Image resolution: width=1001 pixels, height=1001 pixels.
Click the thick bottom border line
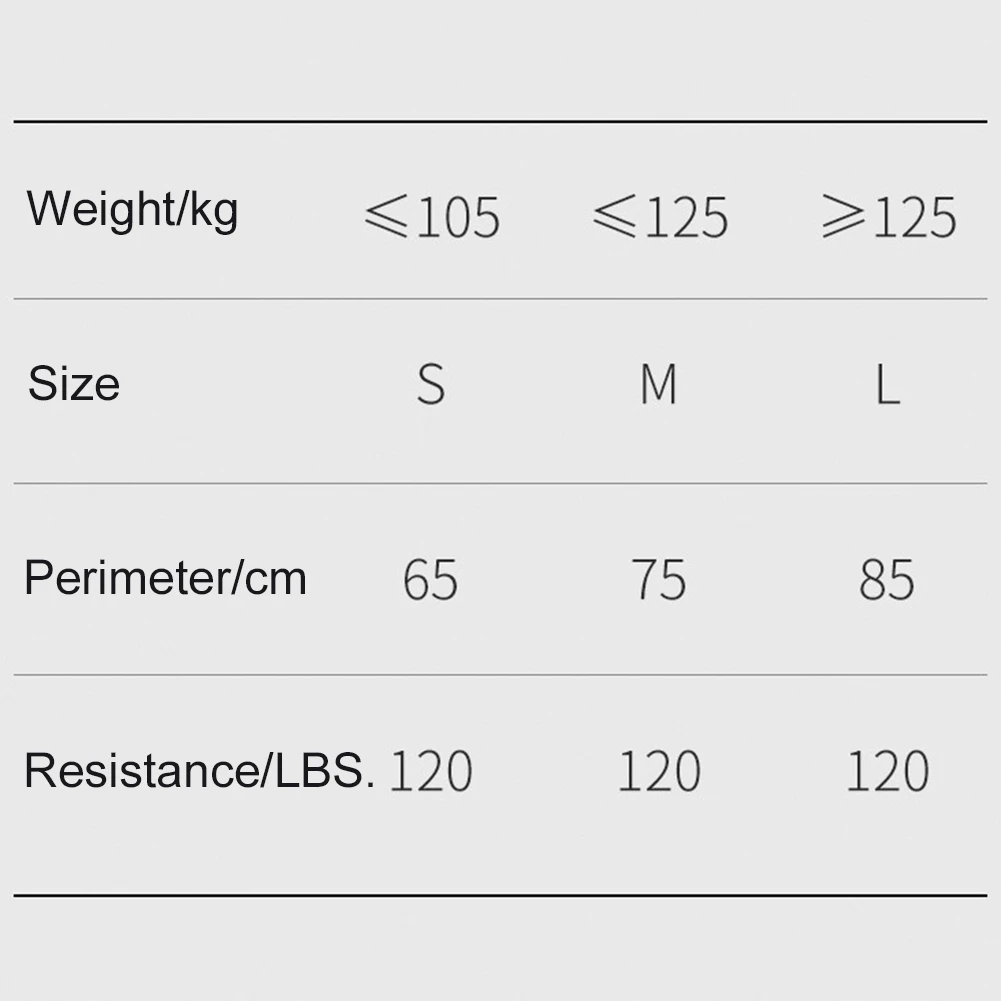(x=500, y=895)
